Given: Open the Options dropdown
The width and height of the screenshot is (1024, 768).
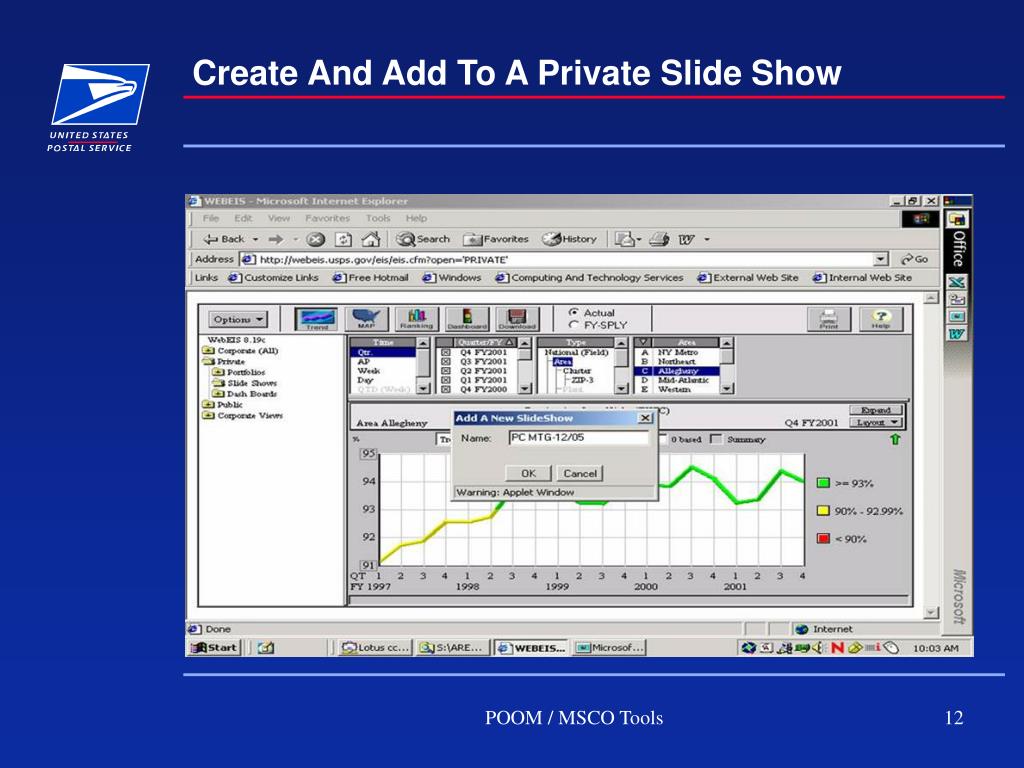Looking at the screenshot, I should [x=238, y=319].
